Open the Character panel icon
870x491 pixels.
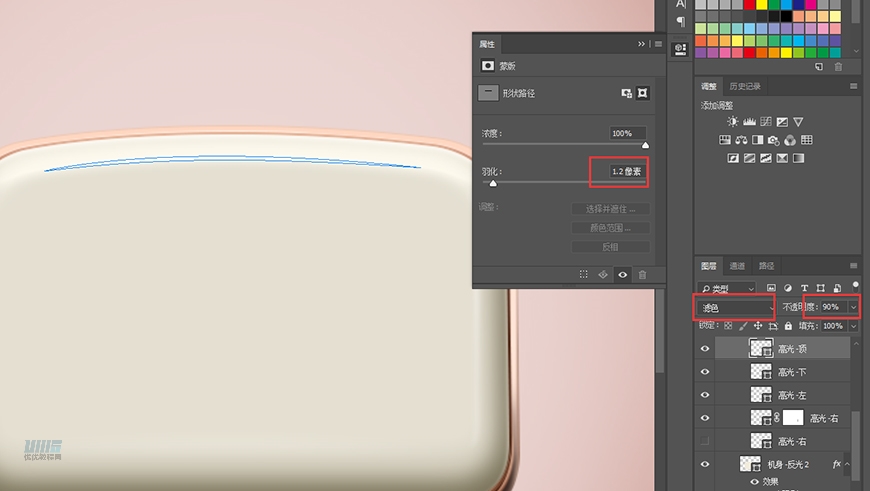(680, 4)
